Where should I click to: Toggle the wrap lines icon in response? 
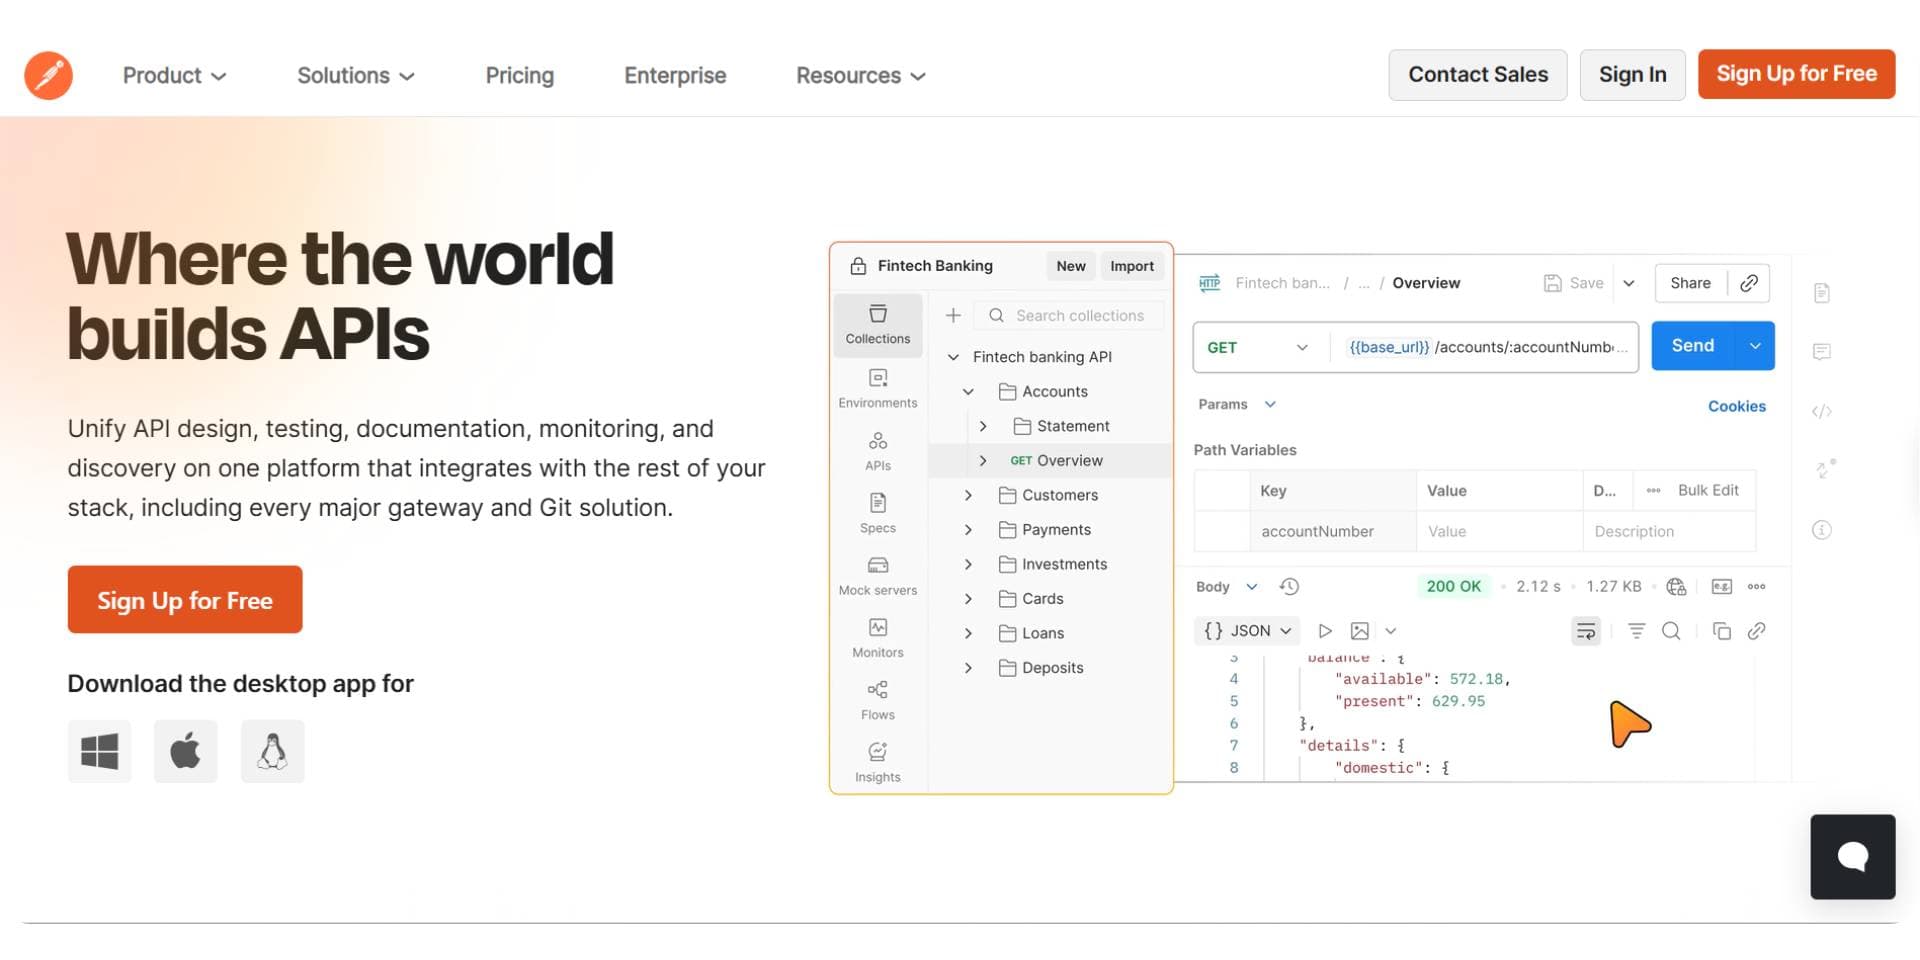coord(1586,631)
